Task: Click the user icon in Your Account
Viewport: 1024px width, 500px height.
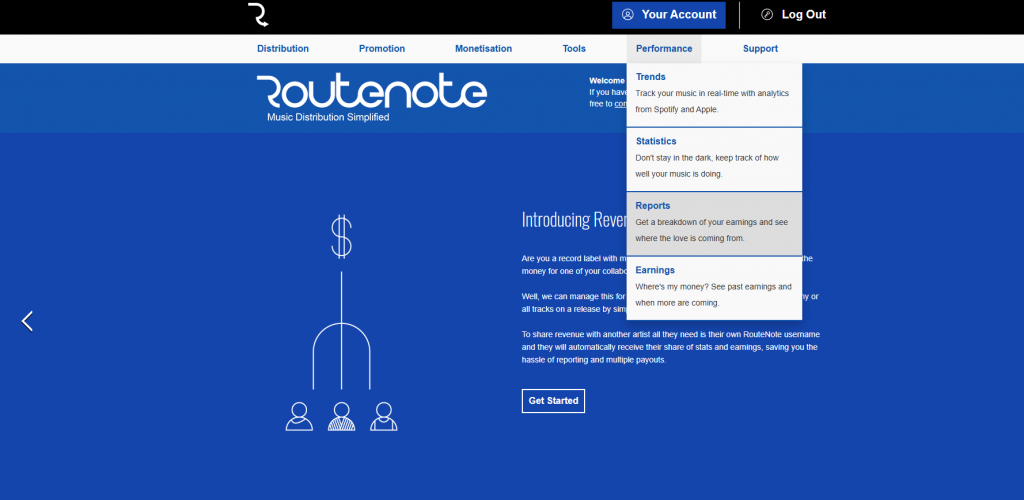Action: pyautogui.click(x=628, y=15)
